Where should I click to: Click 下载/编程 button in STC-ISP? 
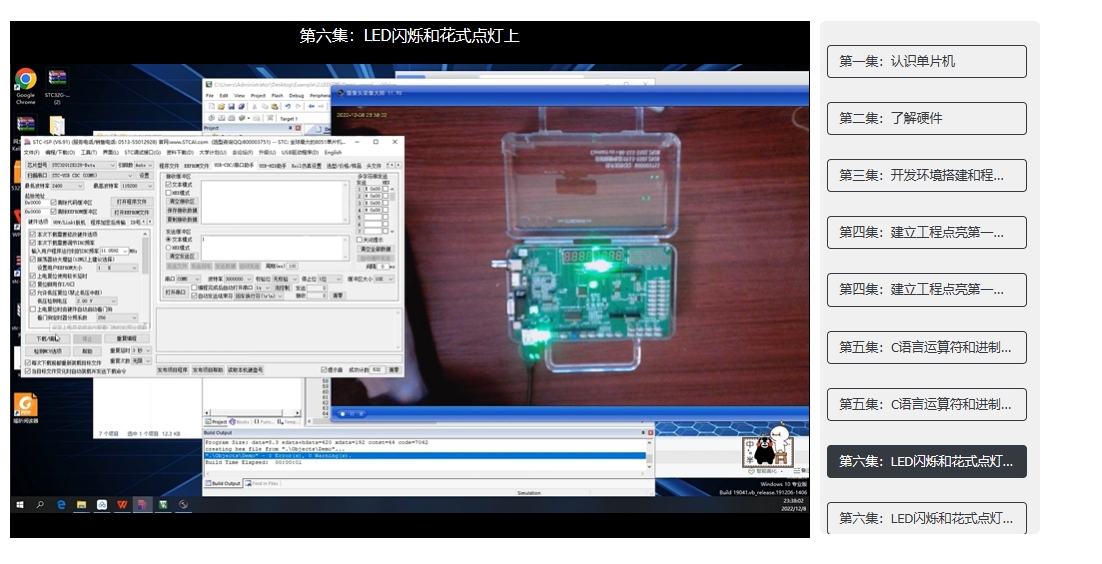(48, 338)
